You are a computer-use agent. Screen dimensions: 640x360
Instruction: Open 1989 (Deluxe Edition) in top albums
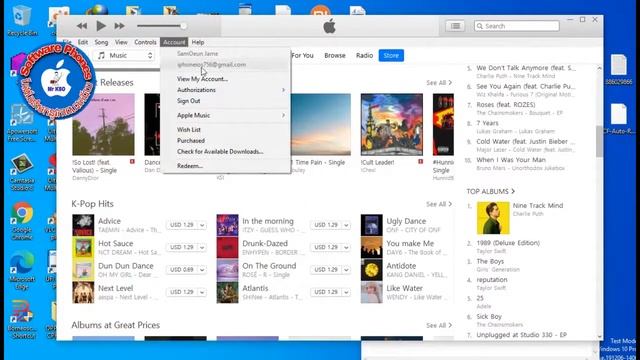508,243
